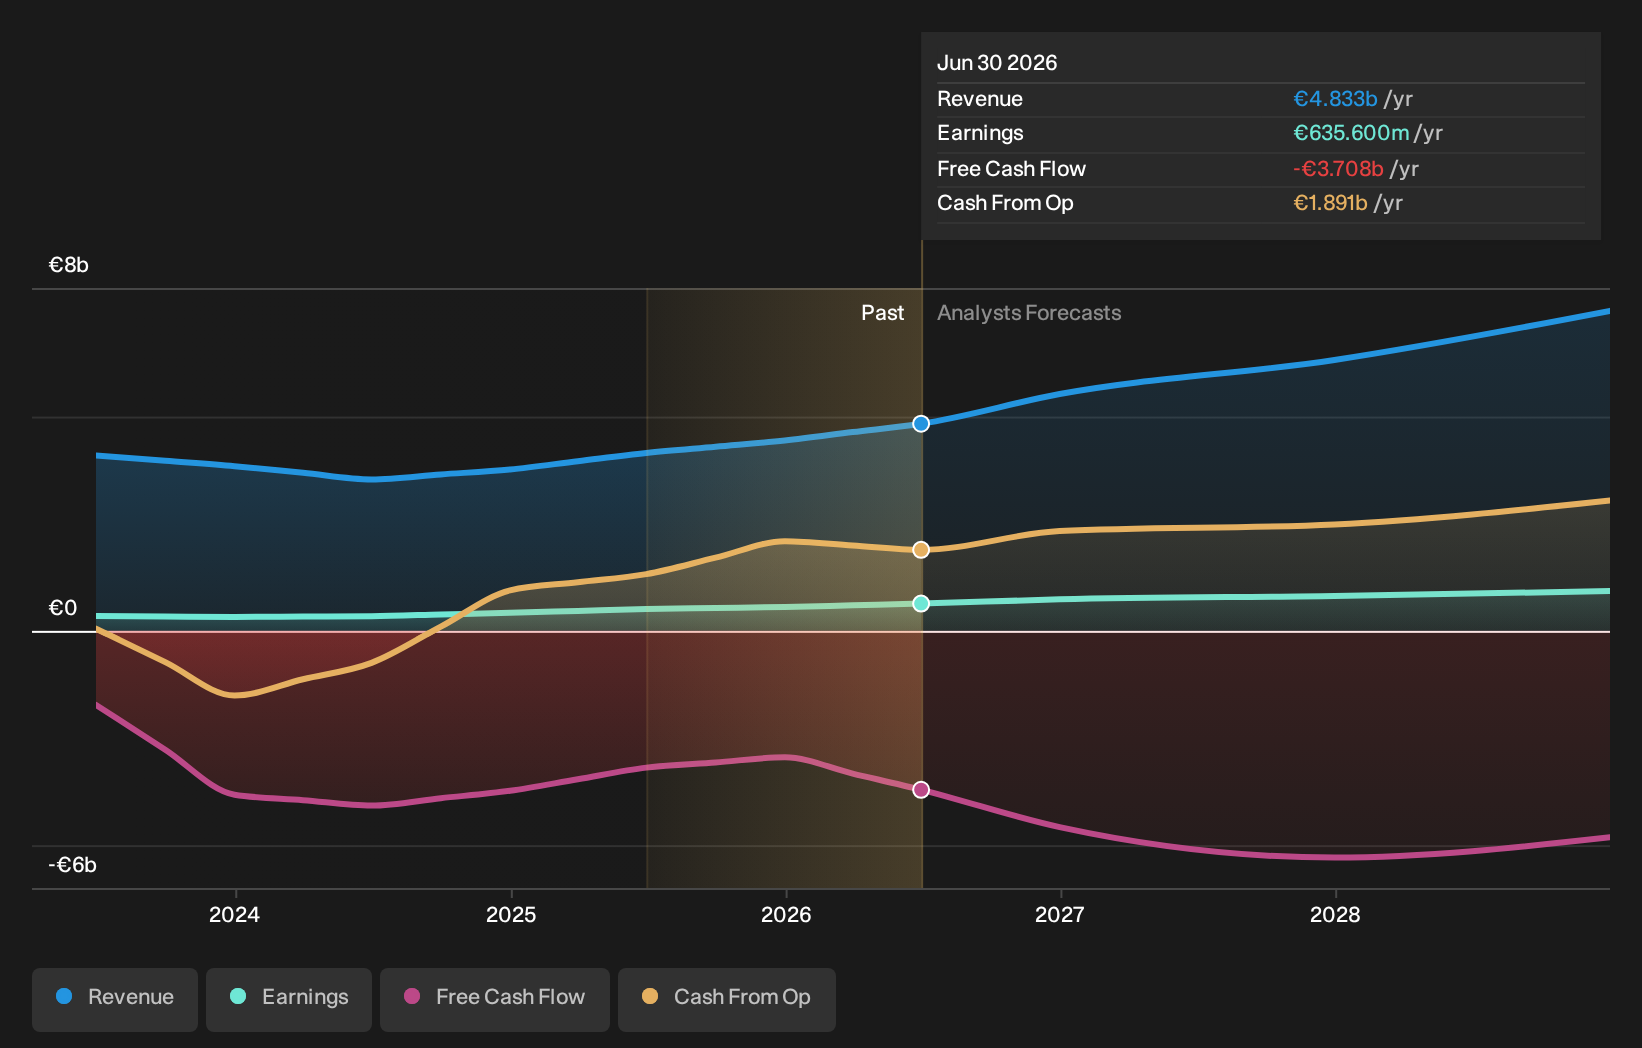Click the '€1.891b' cash from op value

point(1330,203)
